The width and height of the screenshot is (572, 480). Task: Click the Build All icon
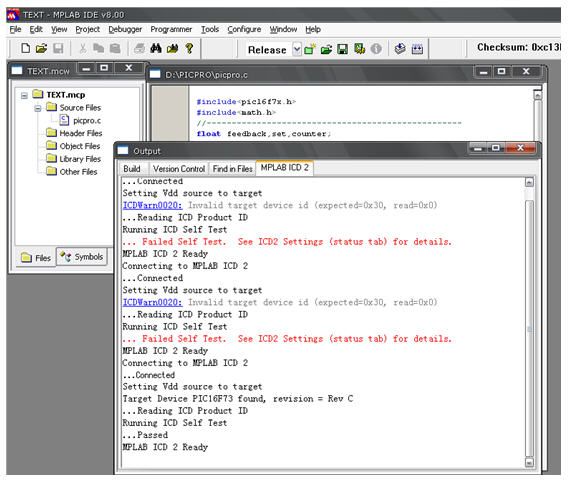click(x=417, y=49)
